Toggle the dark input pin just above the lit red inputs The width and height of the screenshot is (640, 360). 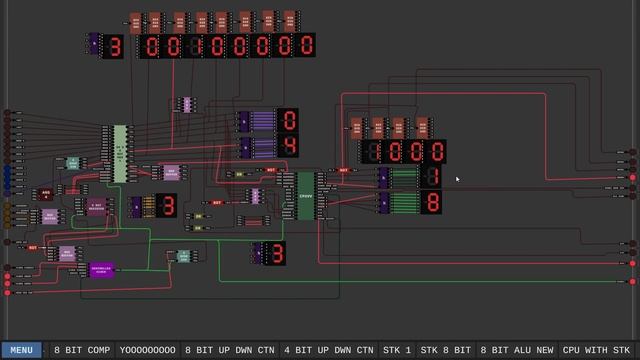tap(7, 268)
